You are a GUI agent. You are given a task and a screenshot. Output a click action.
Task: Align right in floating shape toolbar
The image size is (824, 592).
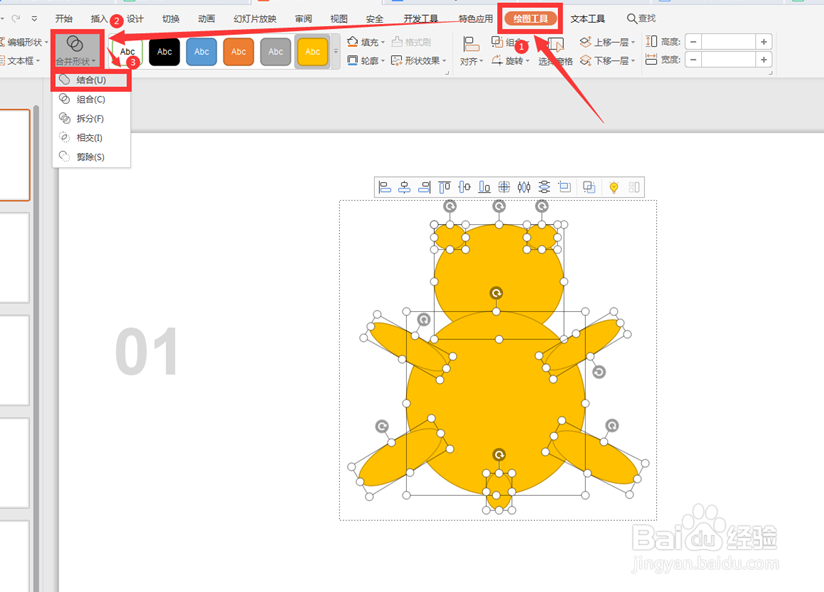[425, 187]
